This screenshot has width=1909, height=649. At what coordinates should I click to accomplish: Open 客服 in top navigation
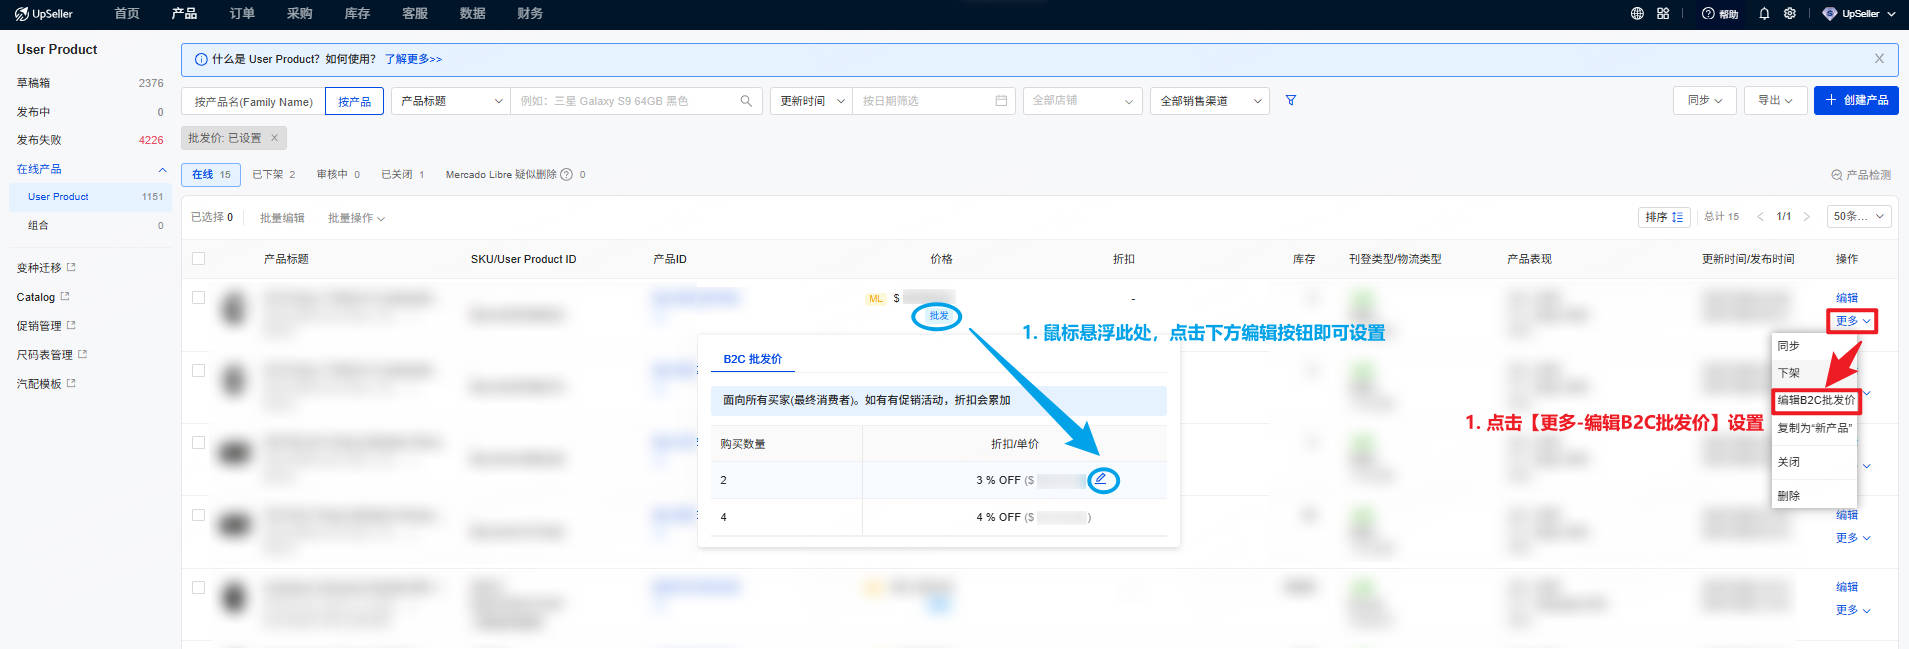point(415,14)
